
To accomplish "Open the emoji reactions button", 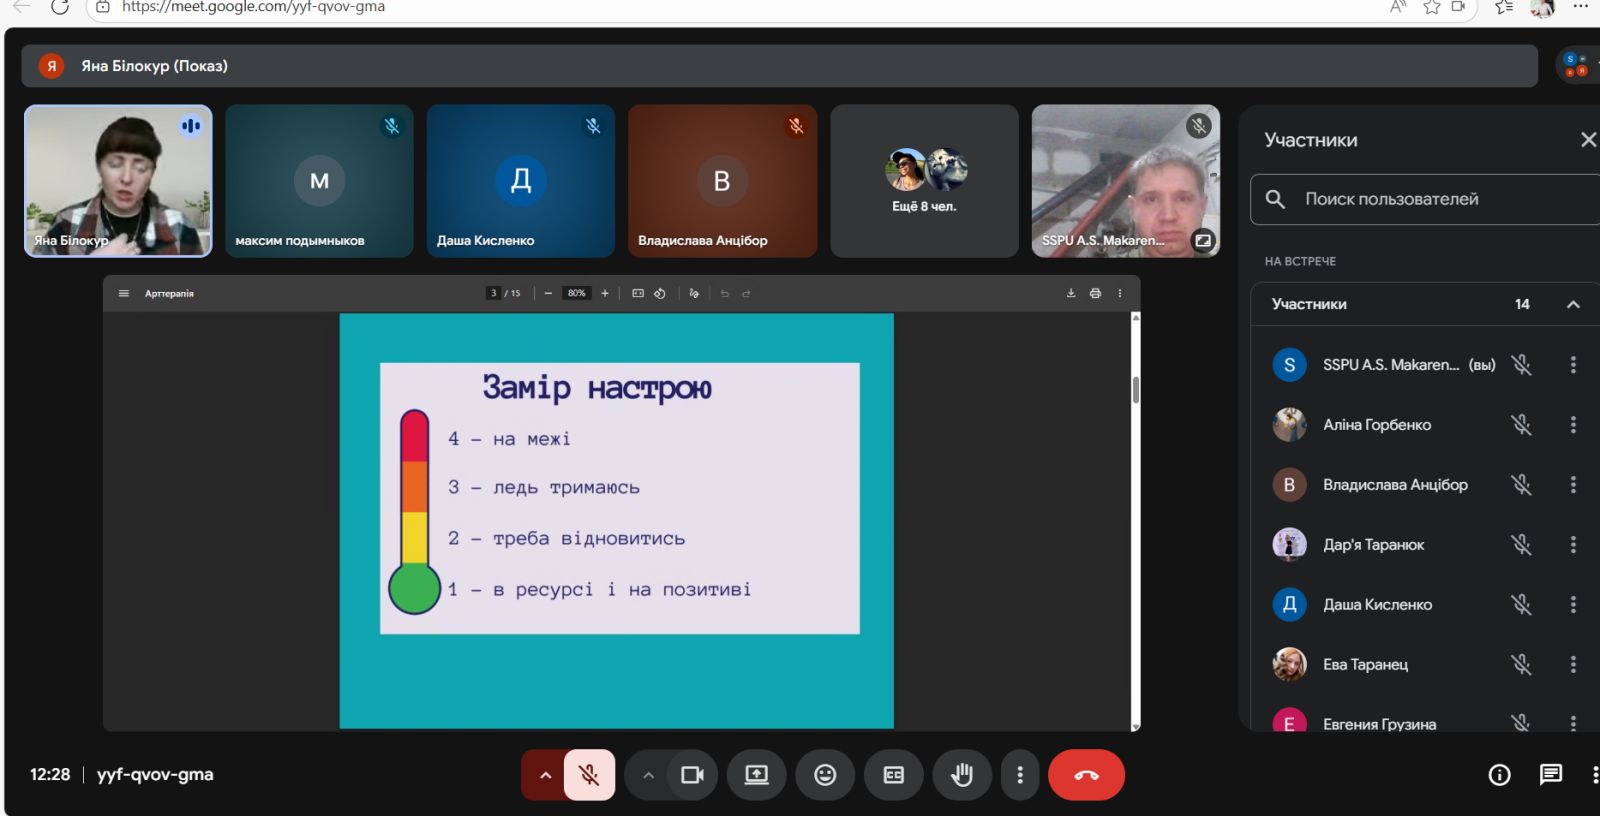I will pyautogui.click(x=825, y=775).
